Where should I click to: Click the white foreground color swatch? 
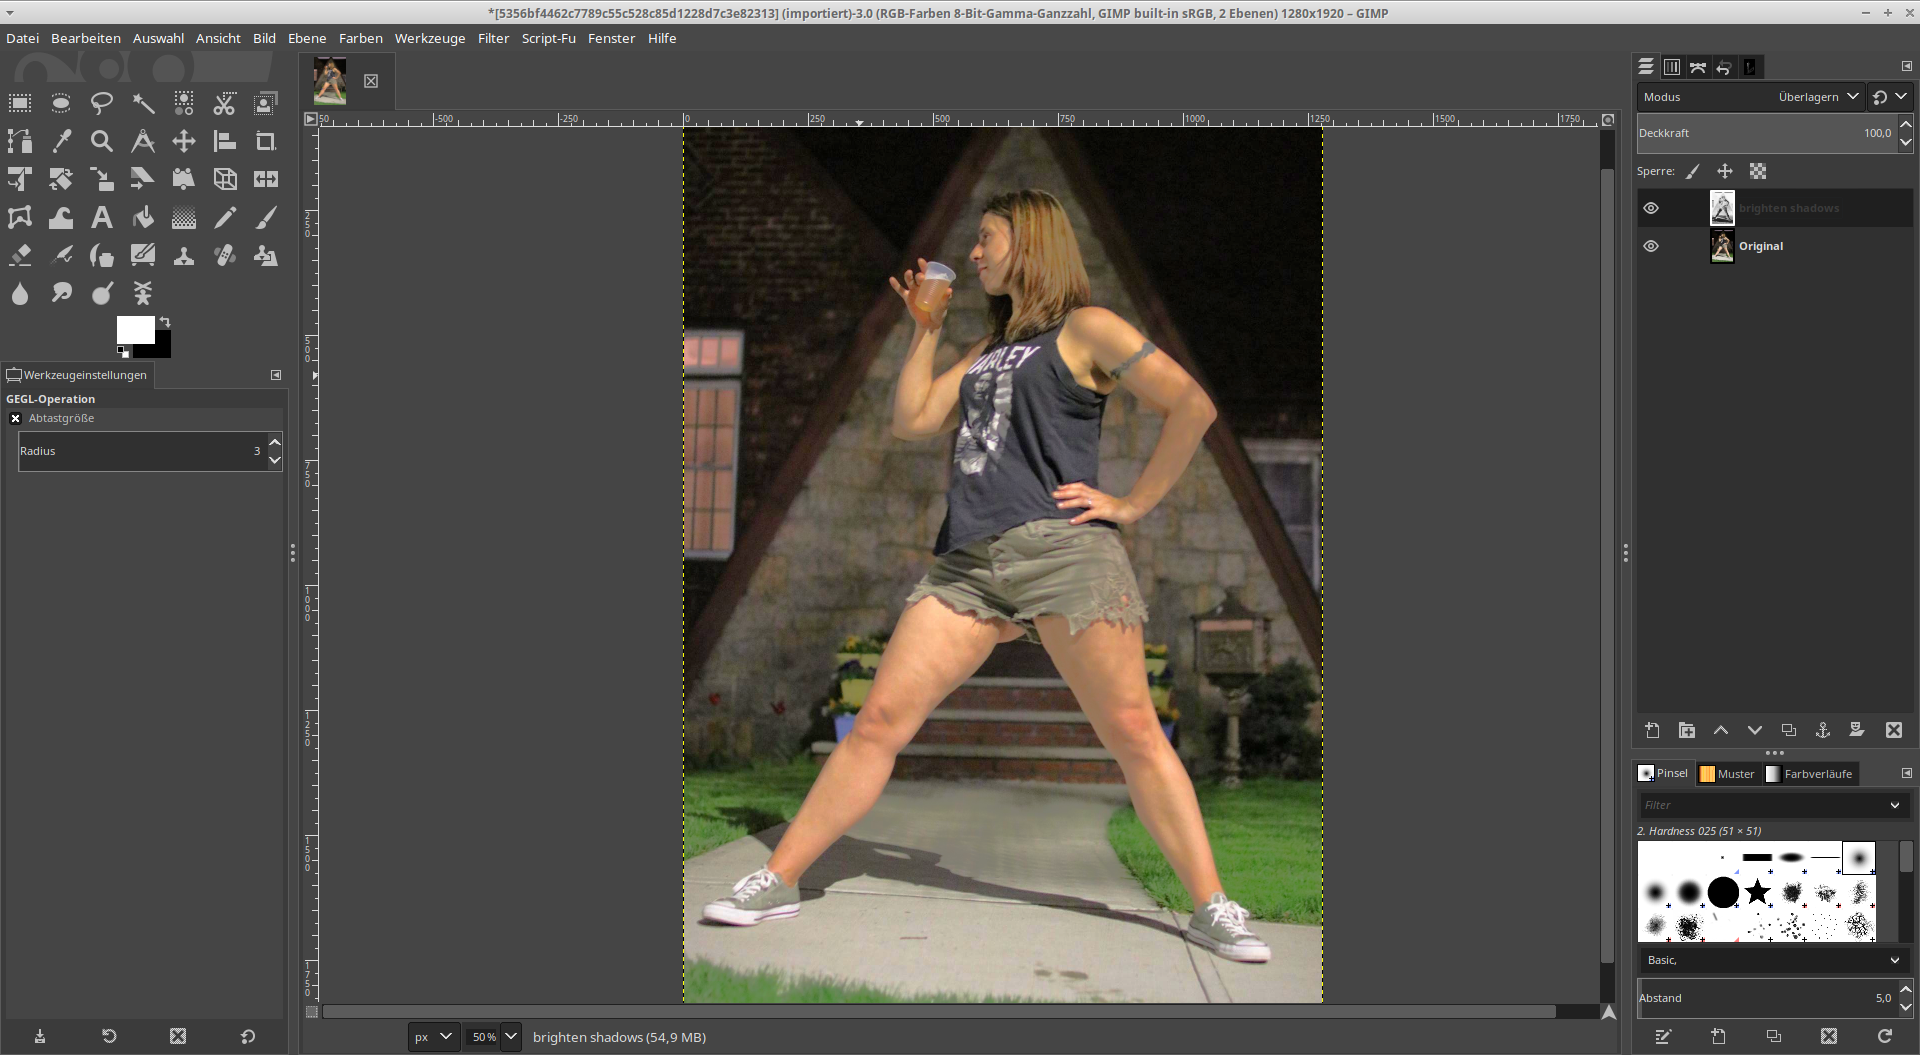click(133, 329)
